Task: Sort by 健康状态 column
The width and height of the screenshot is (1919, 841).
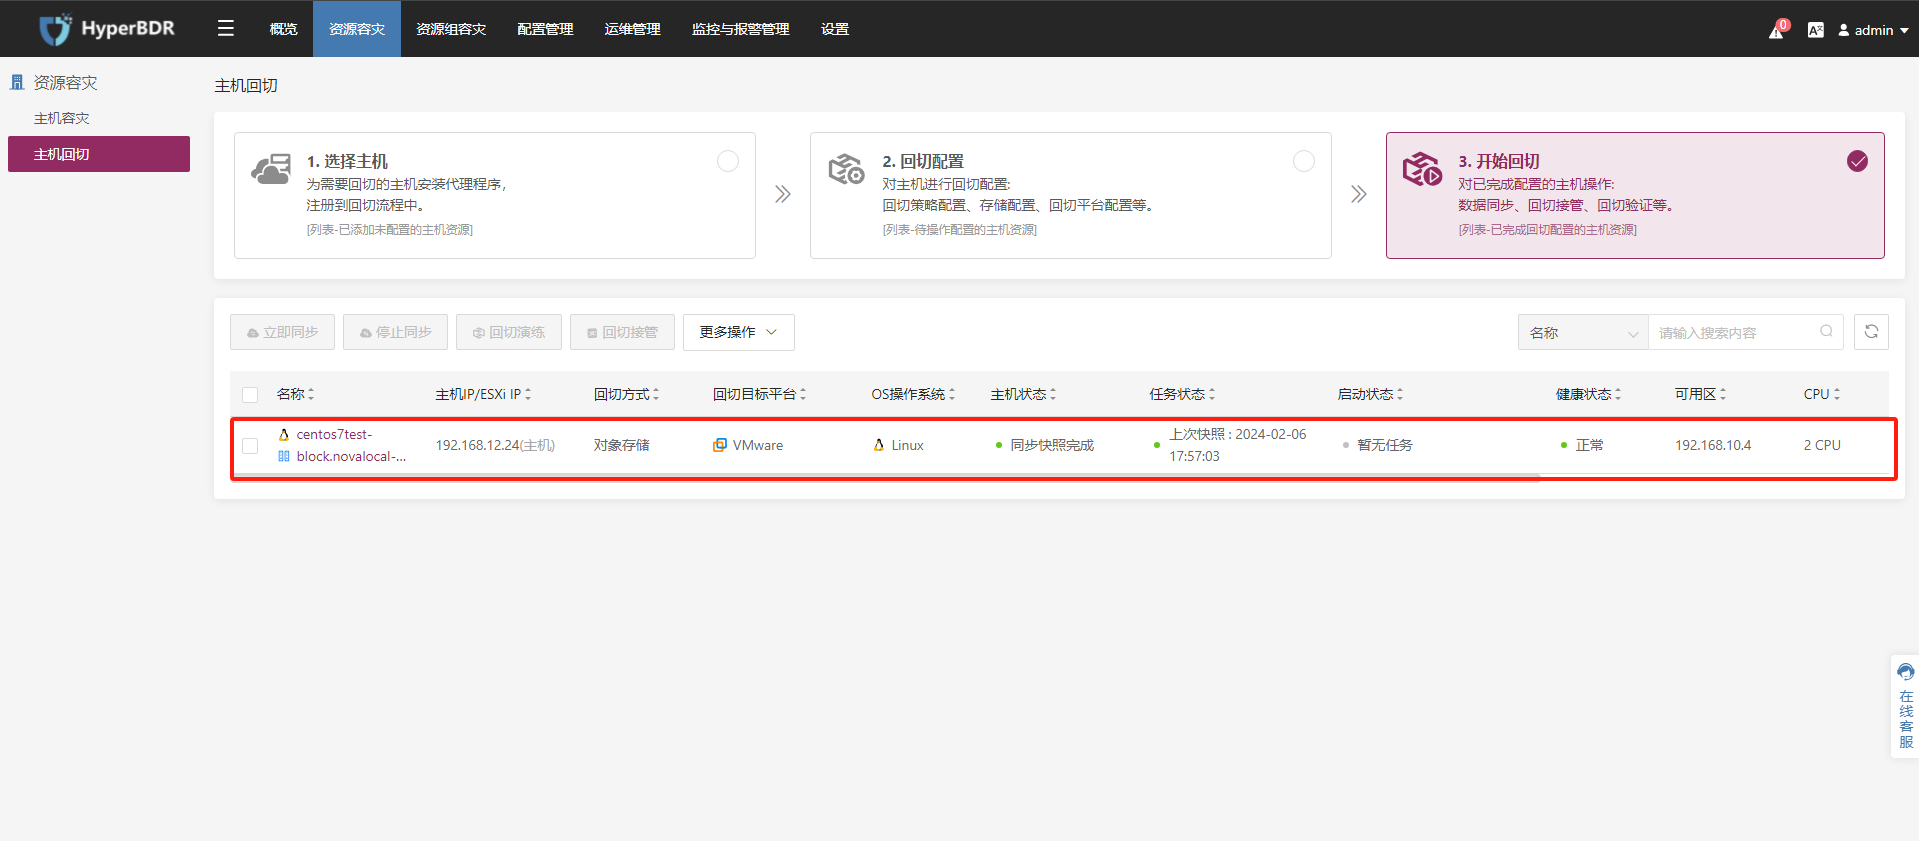Action: 1618,394
